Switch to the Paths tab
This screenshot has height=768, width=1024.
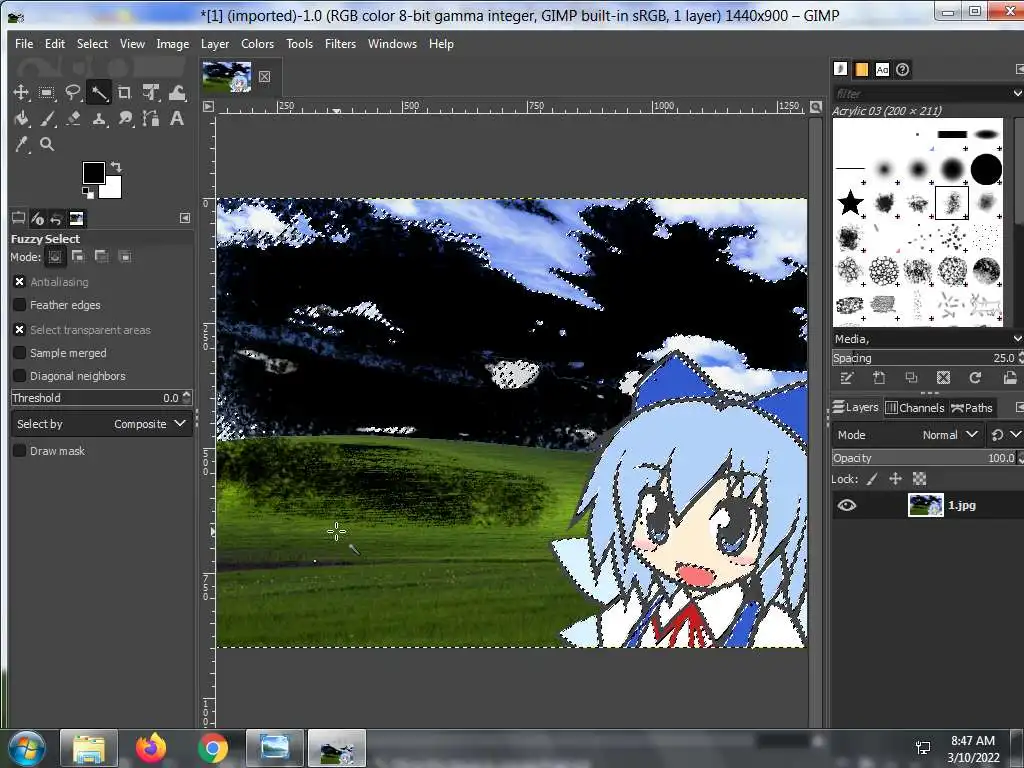972,408
